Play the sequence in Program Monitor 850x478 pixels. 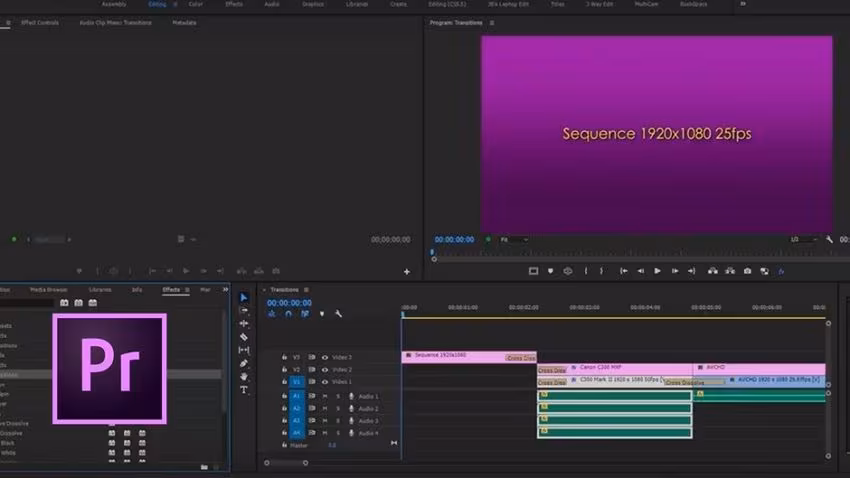click(x=657, y=271)
